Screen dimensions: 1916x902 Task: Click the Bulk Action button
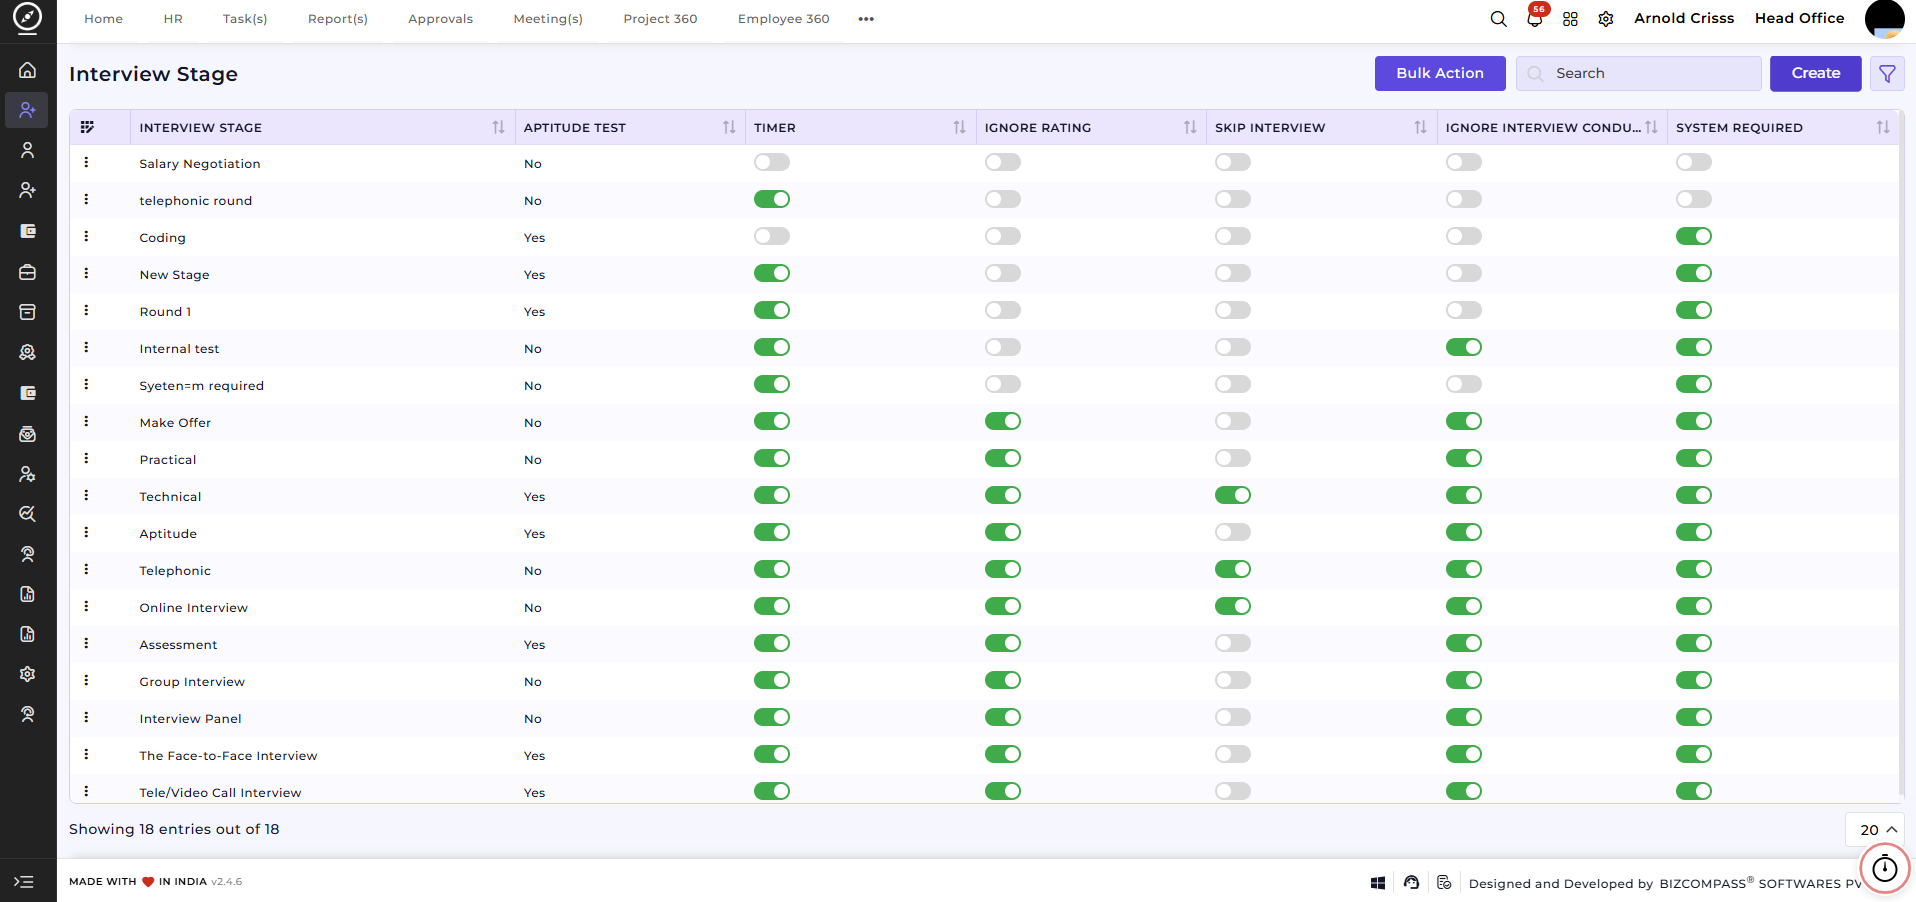point(1439,73)
